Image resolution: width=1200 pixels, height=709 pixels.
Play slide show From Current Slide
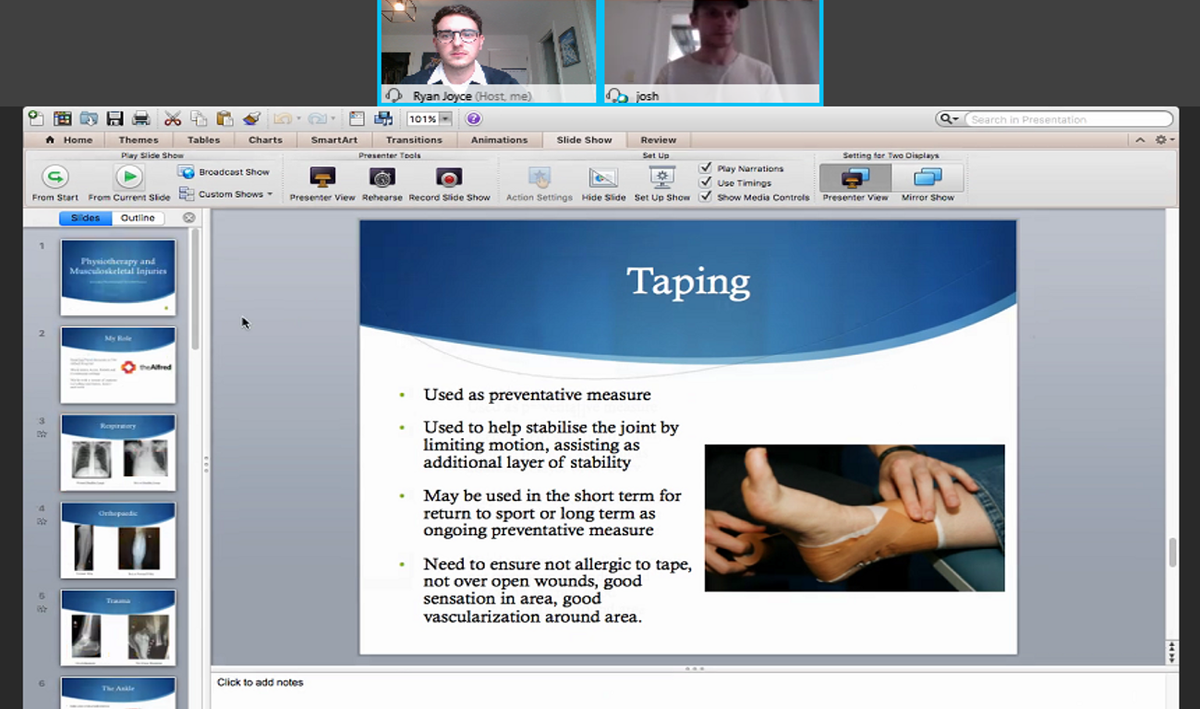tap(129, 183)
